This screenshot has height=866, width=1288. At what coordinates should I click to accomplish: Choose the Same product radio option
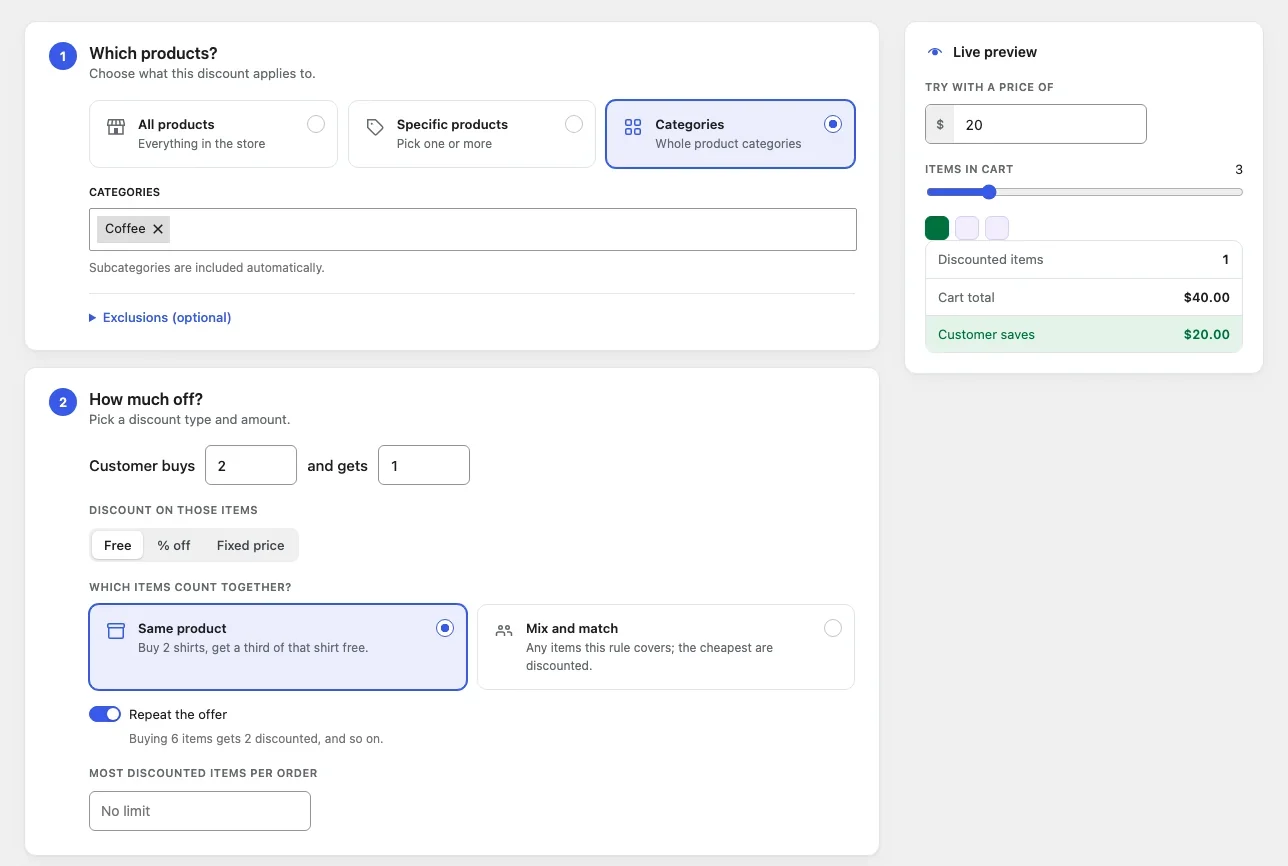445,628
